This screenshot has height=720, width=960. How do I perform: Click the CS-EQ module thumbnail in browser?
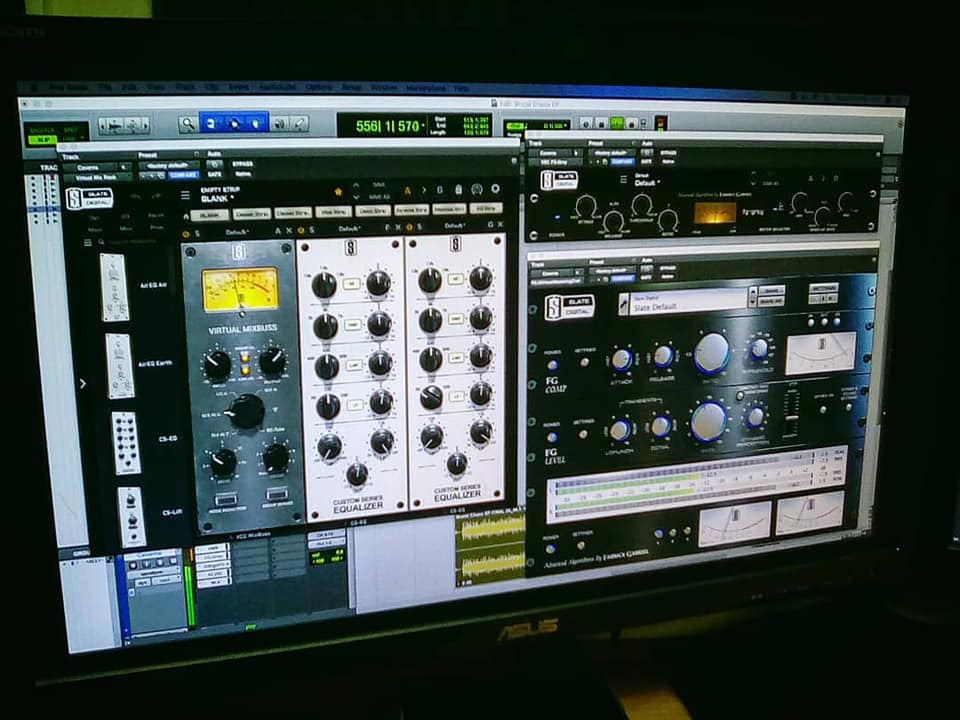[126, 442]
